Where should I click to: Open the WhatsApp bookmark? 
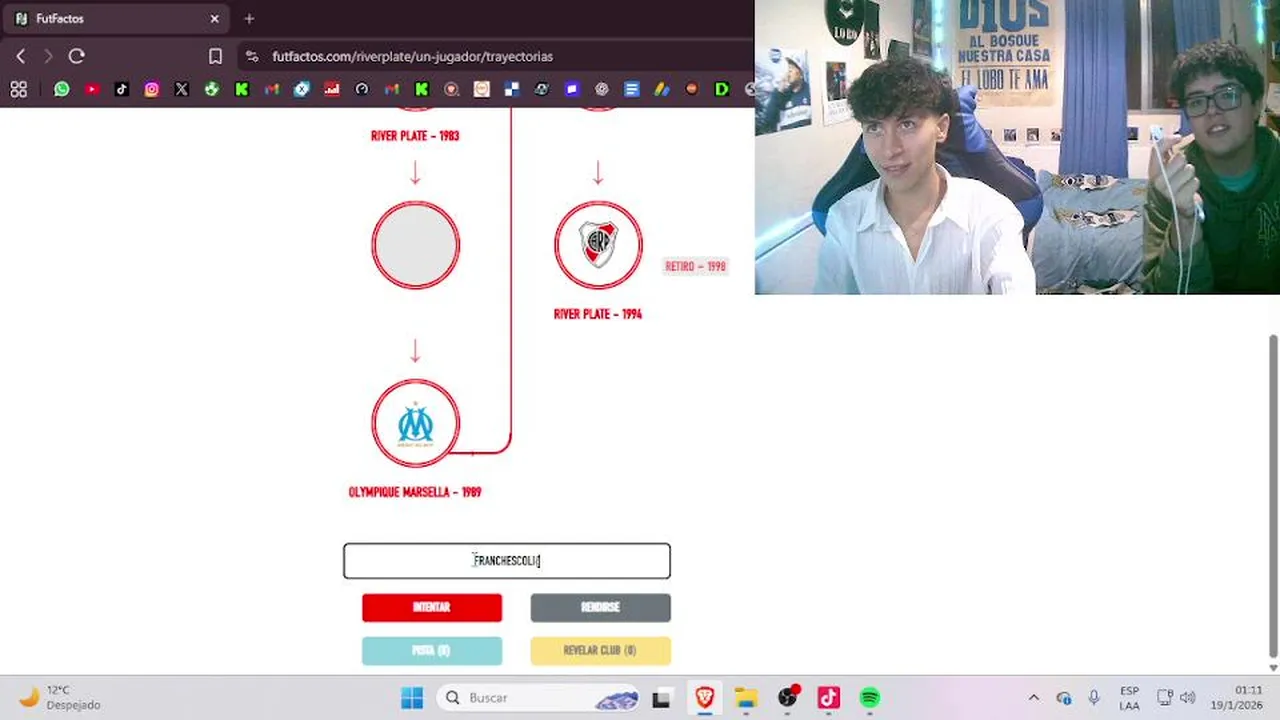click(62, 89)
